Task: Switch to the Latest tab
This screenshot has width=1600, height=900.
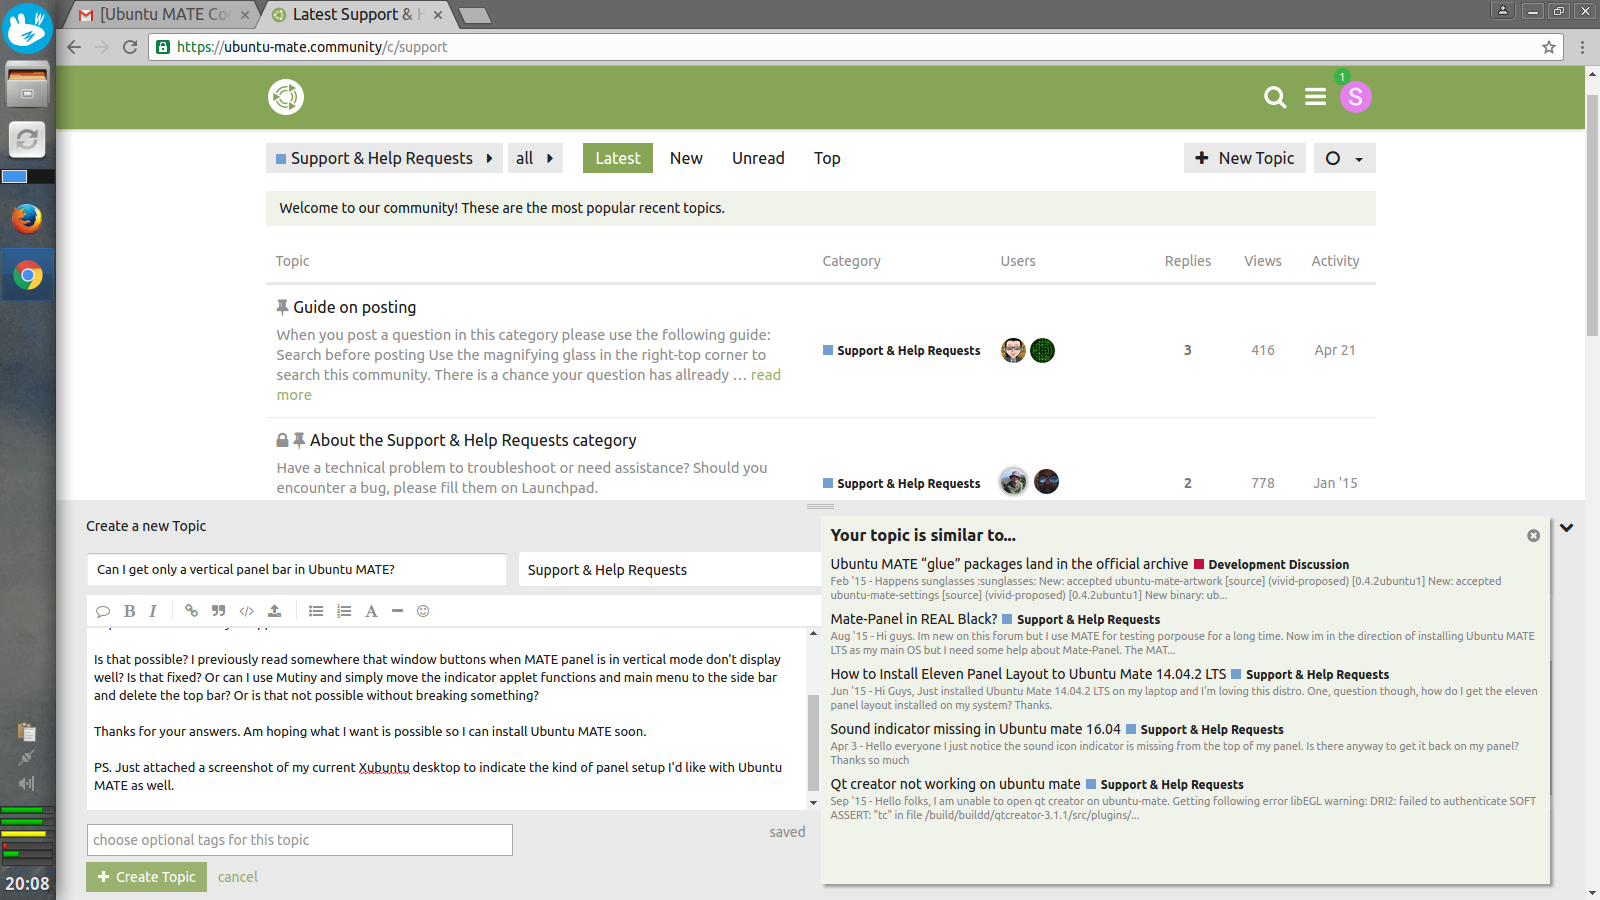Action: pos(618,158)
